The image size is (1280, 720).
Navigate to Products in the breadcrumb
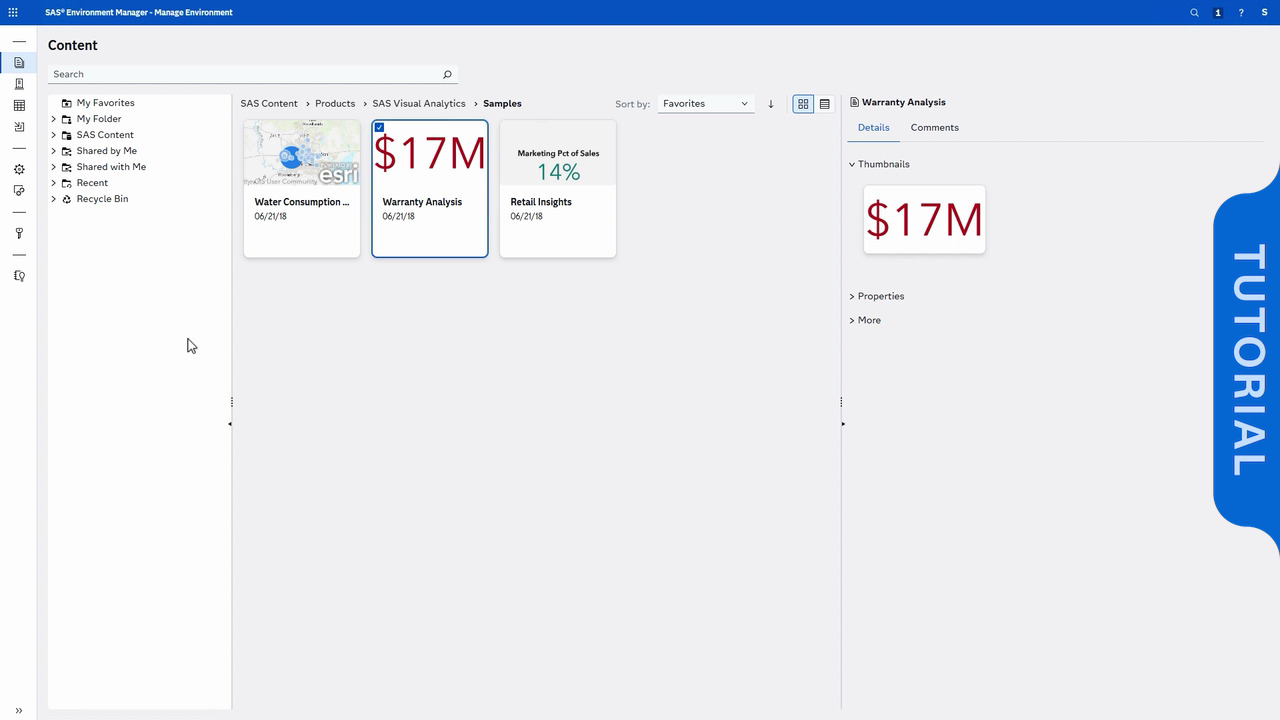pos(335,104)
